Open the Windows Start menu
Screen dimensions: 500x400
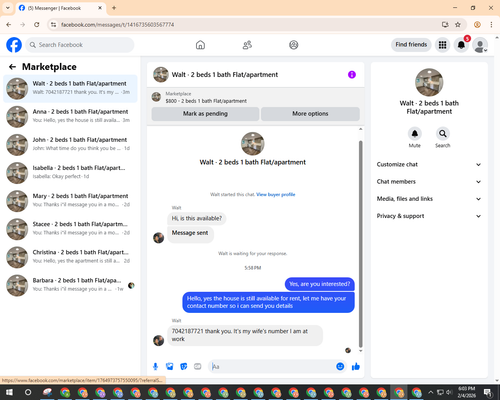pyautogui.click(x=9, y=392)
